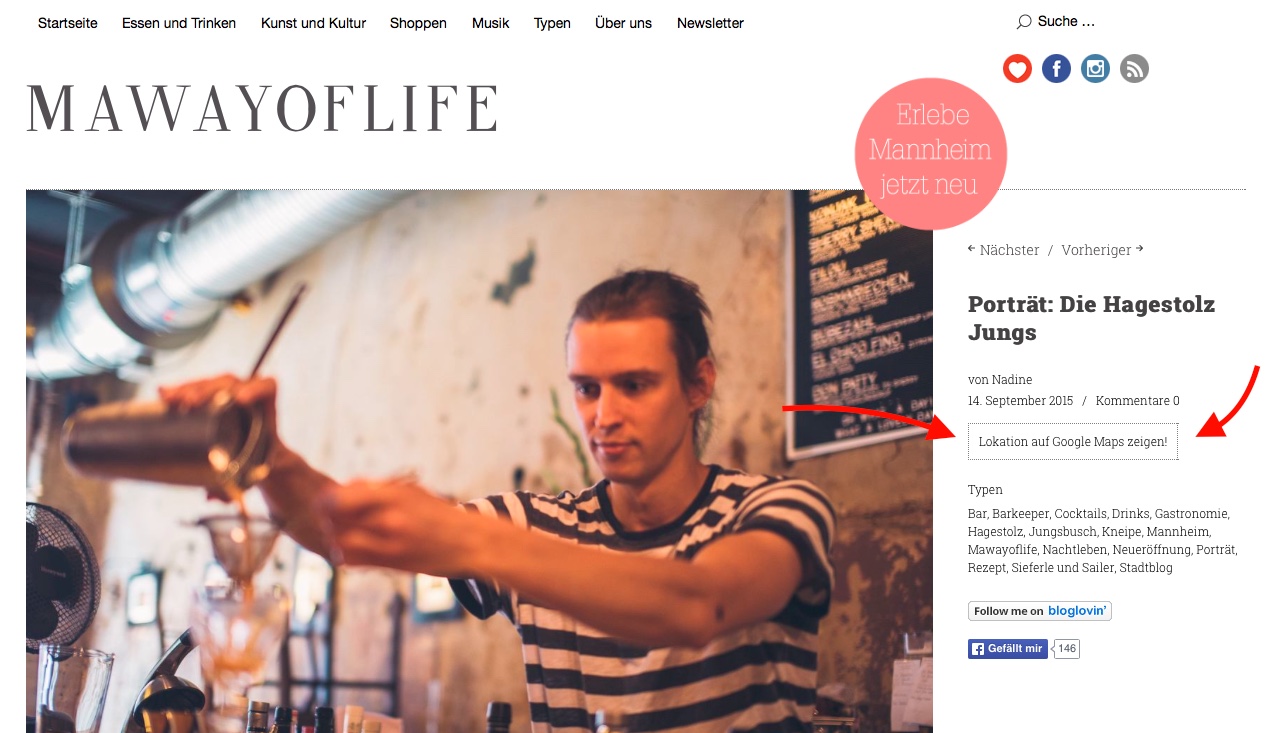The image size is (1276, 733).
Task: Click the red heart Bloglovin icon
Action: click(x=1017, y=69)
